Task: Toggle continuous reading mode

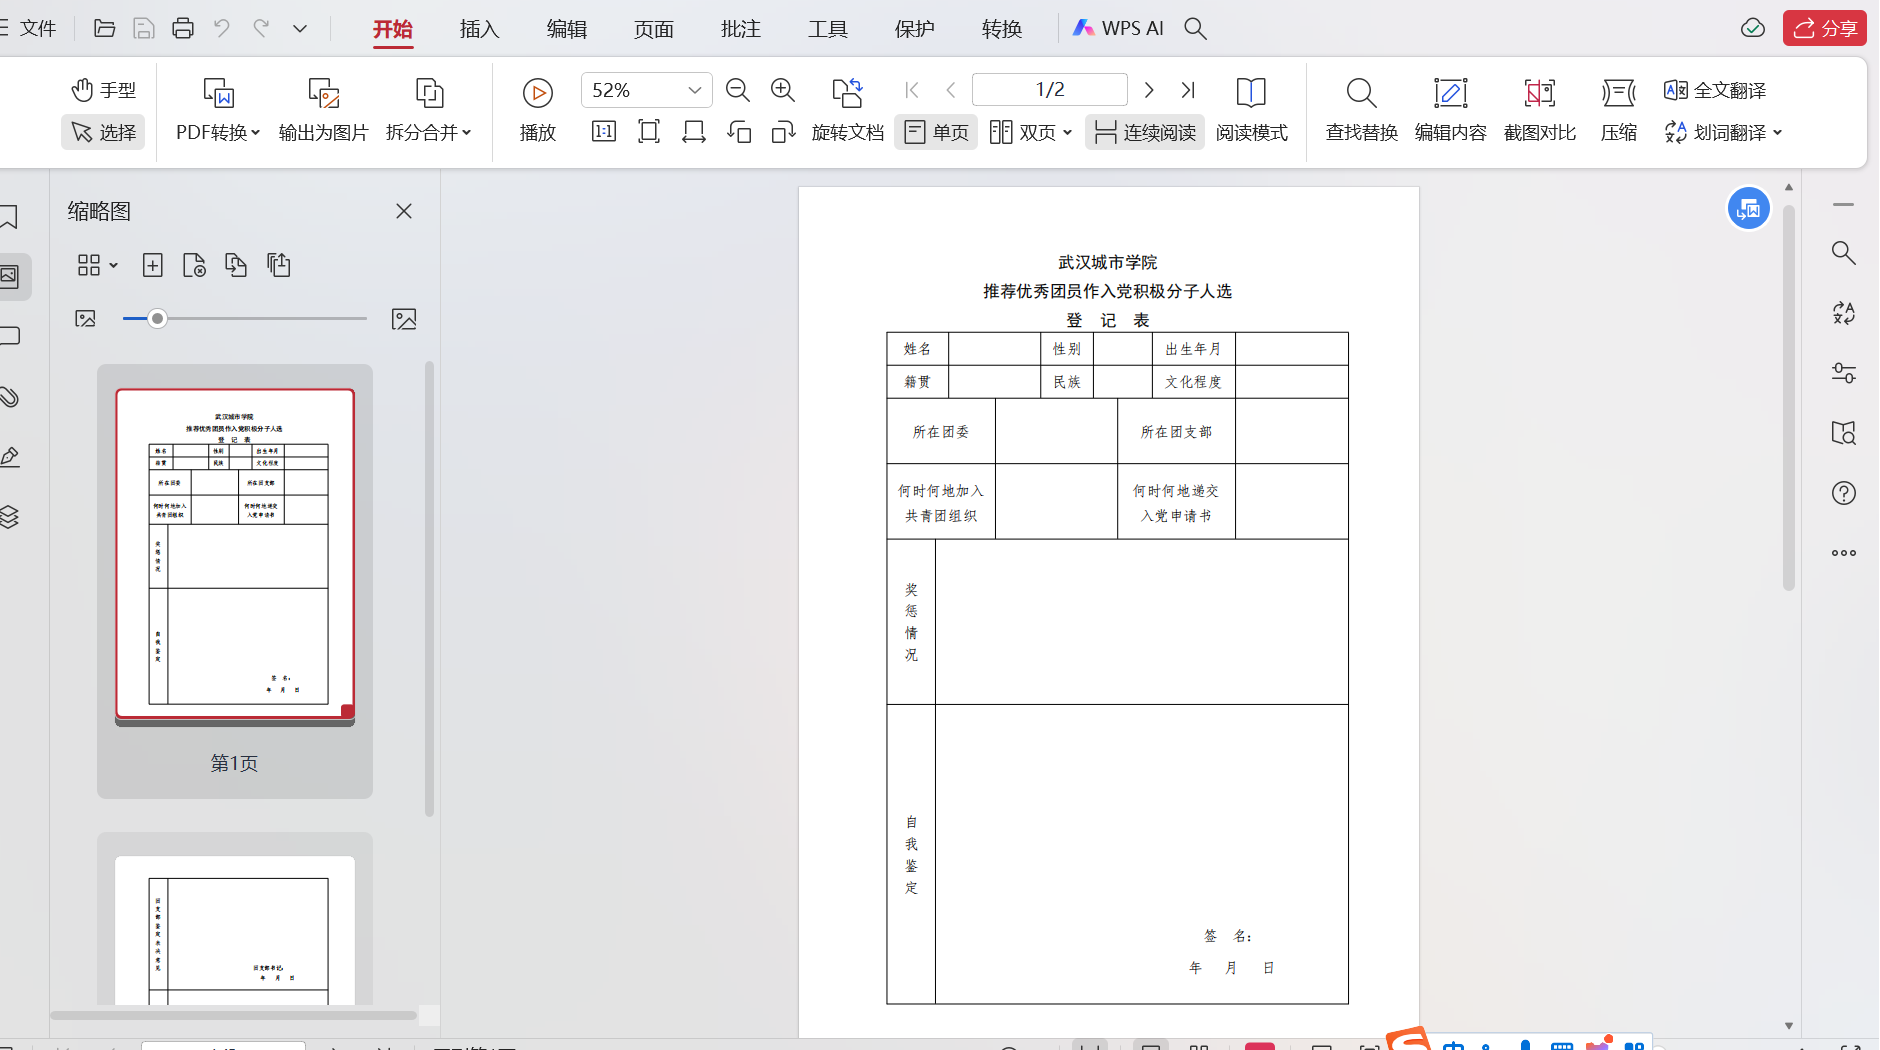Action: 1145,132
